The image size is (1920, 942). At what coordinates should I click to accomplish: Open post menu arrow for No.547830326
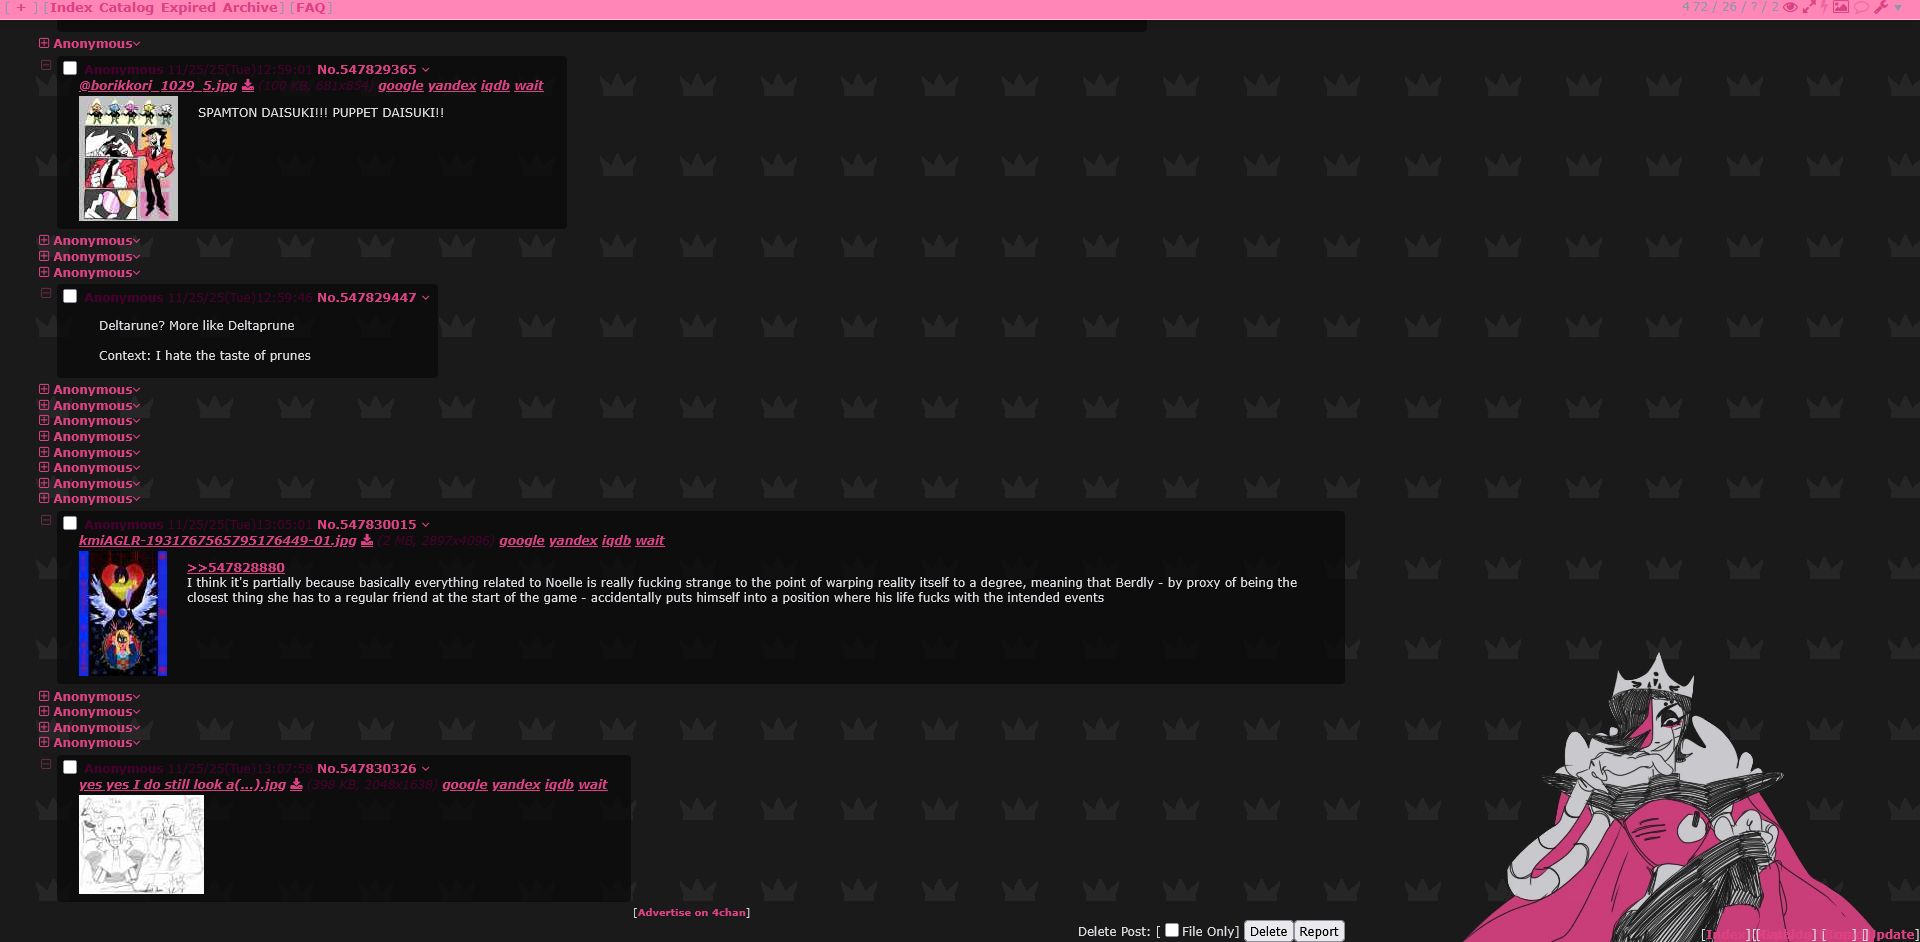click(x=426, y=769)
